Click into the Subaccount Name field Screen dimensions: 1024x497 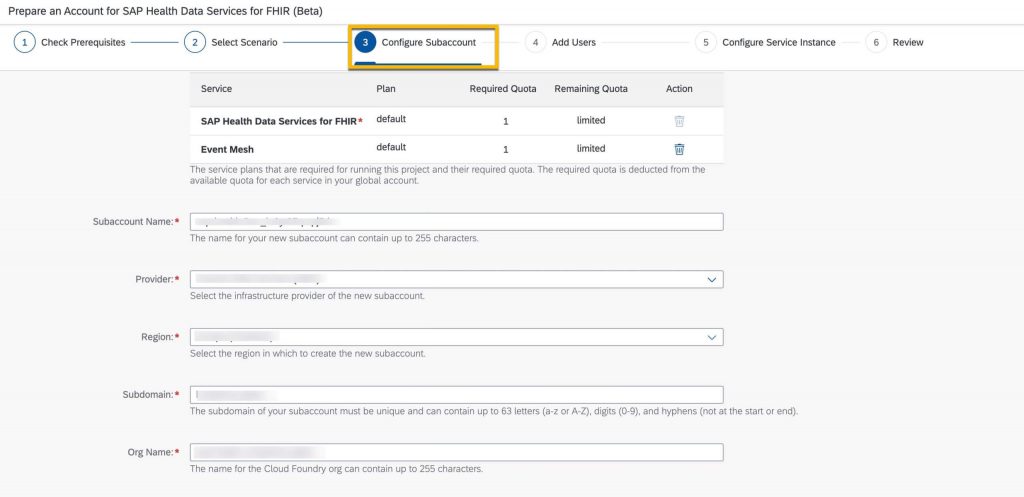pos(456,221)
